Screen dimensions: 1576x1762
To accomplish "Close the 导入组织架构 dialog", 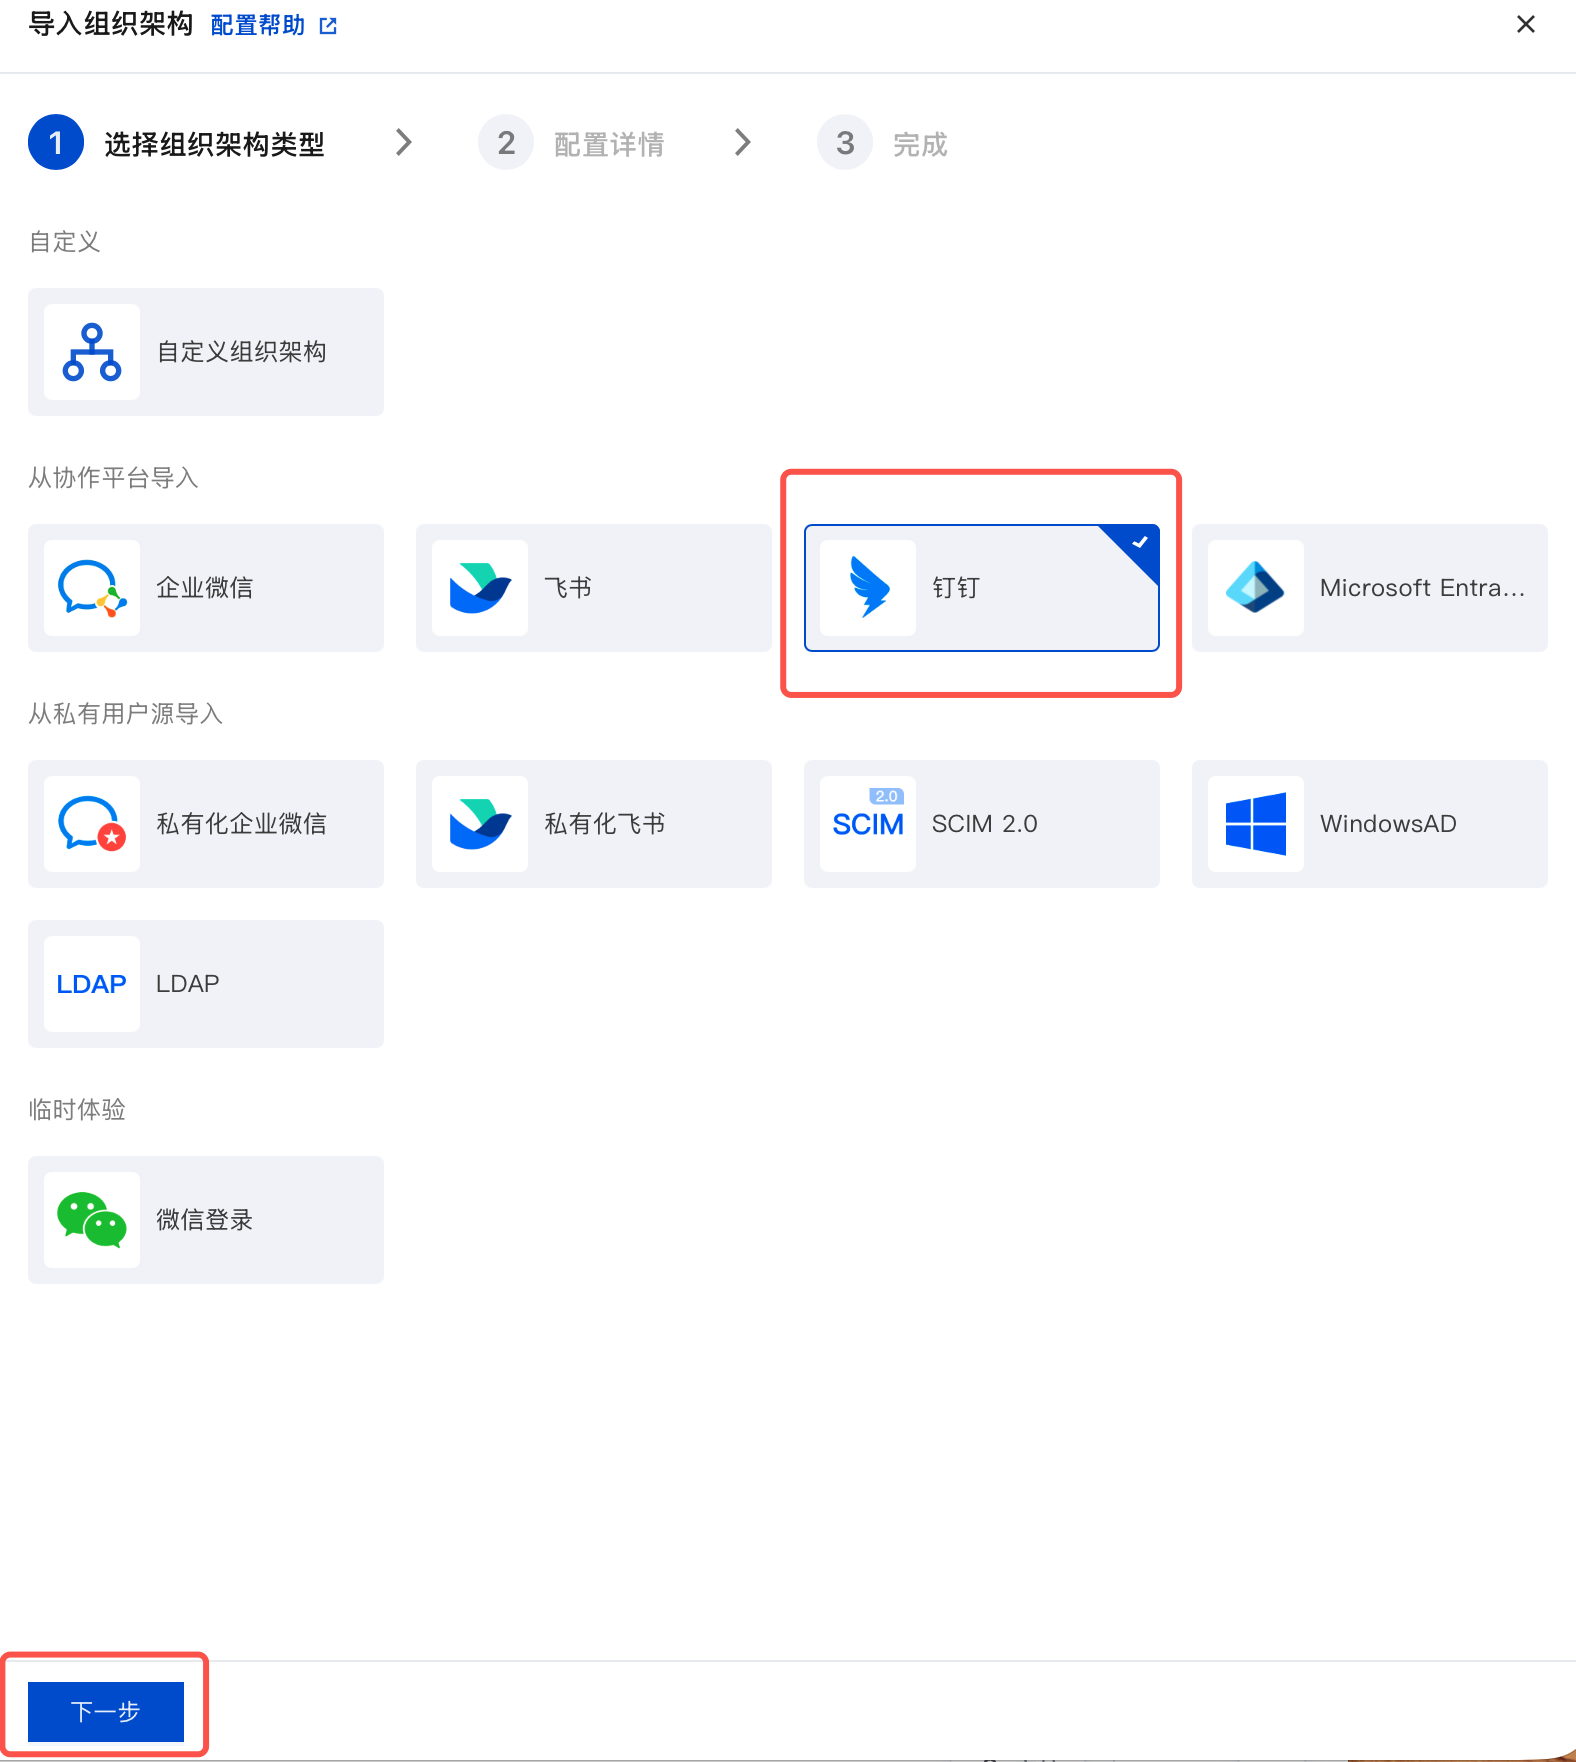I will point(1526,24).
